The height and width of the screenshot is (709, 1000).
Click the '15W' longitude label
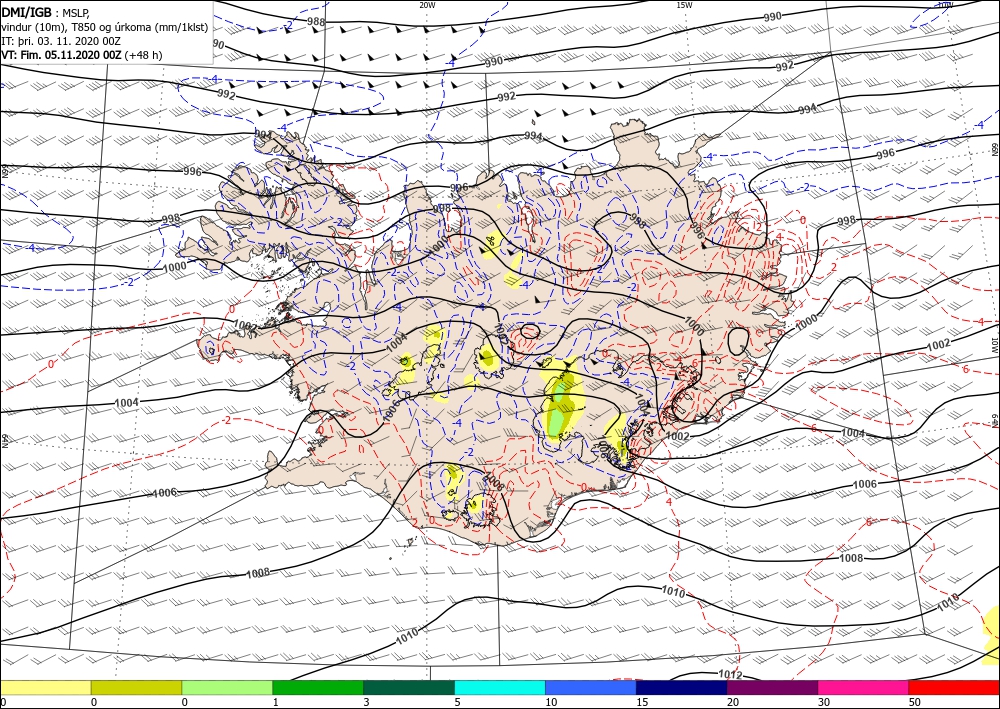(x=684, y=5)
